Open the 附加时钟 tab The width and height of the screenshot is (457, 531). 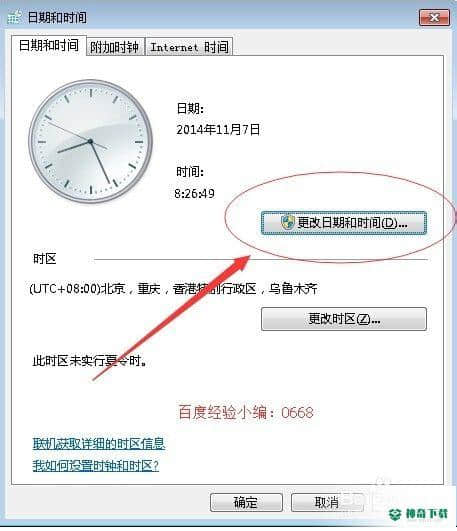(115, 47)
